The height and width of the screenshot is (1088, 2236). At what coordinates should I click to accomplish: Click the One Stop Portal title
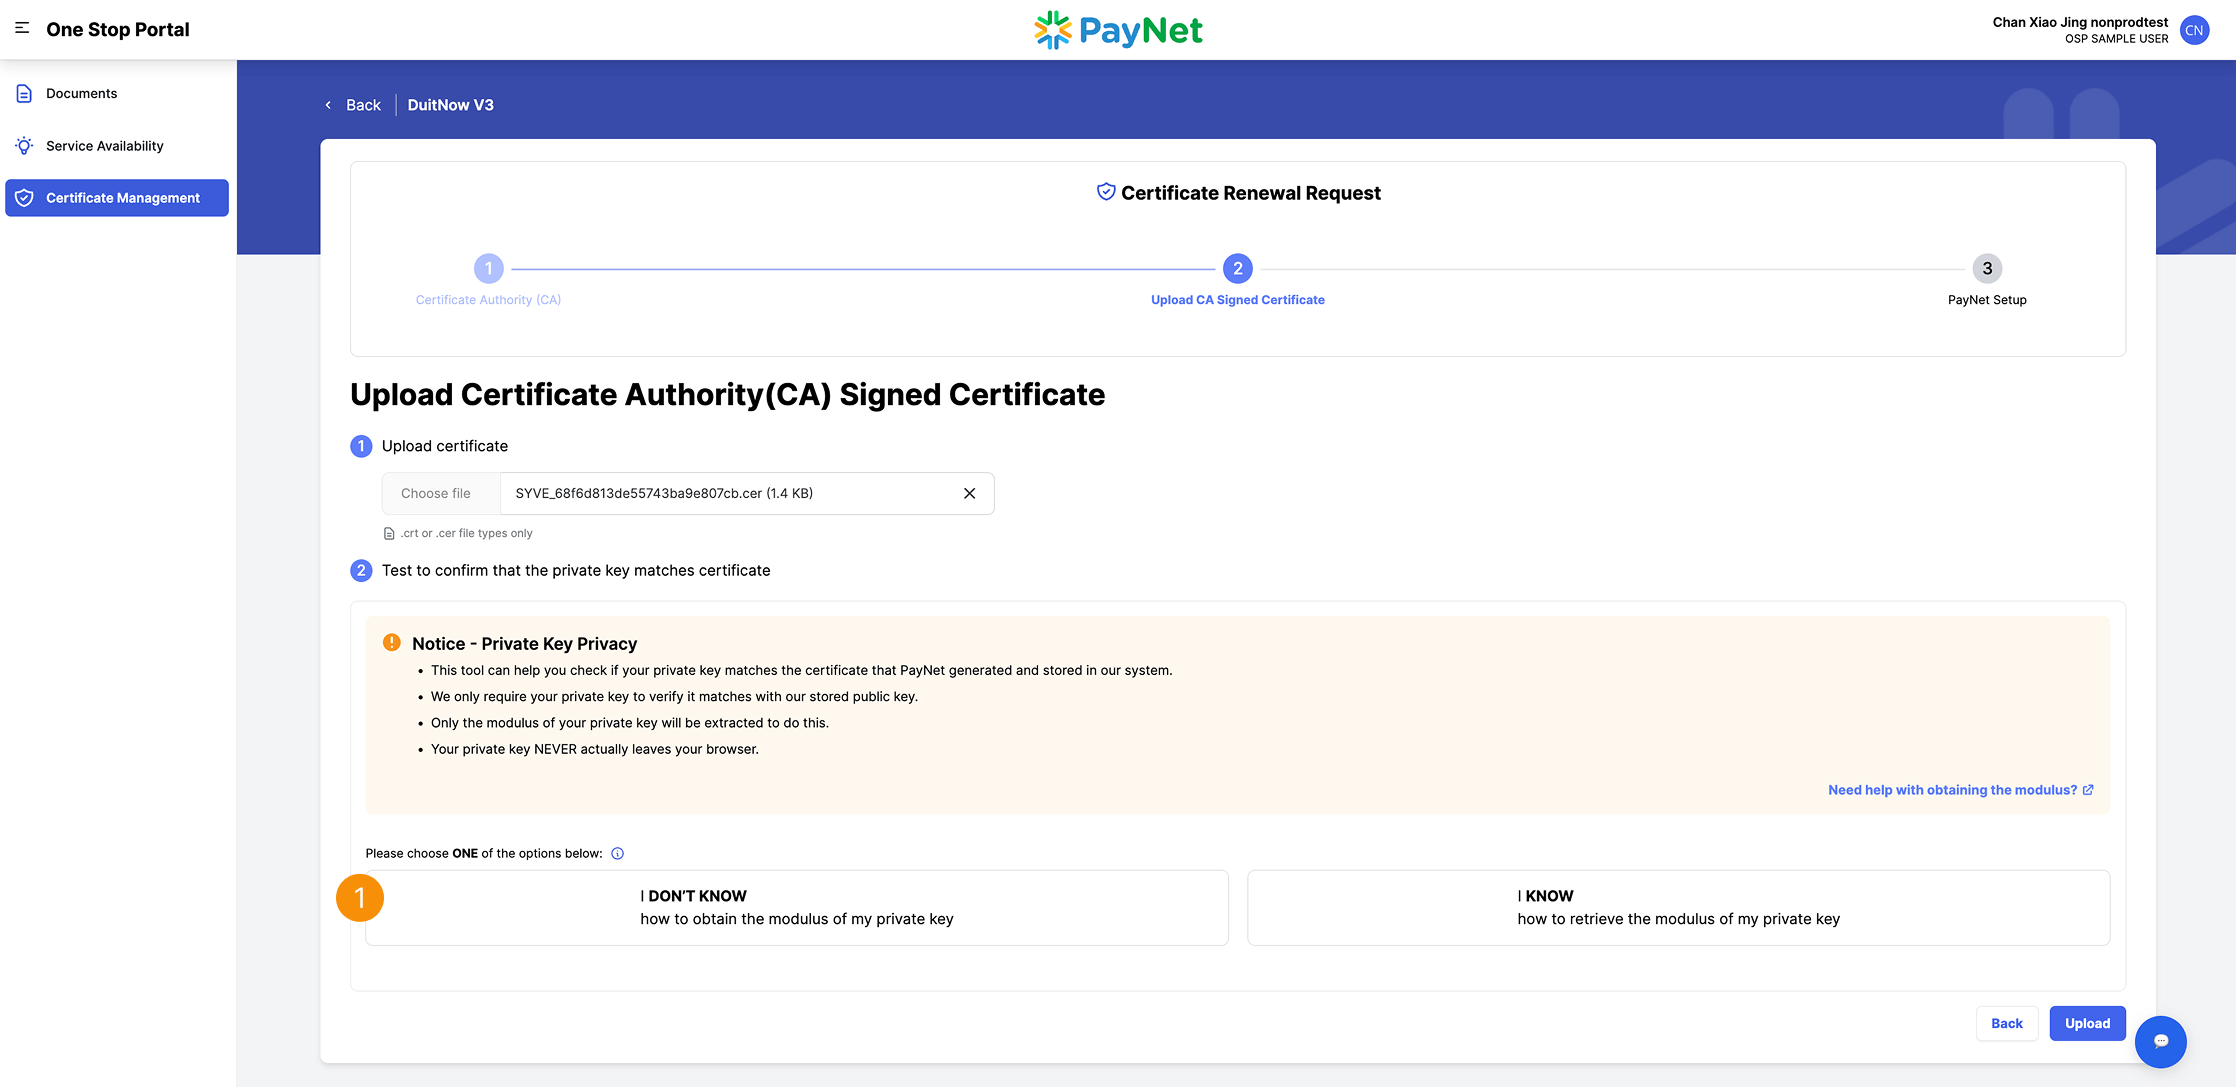pos(117,30)
